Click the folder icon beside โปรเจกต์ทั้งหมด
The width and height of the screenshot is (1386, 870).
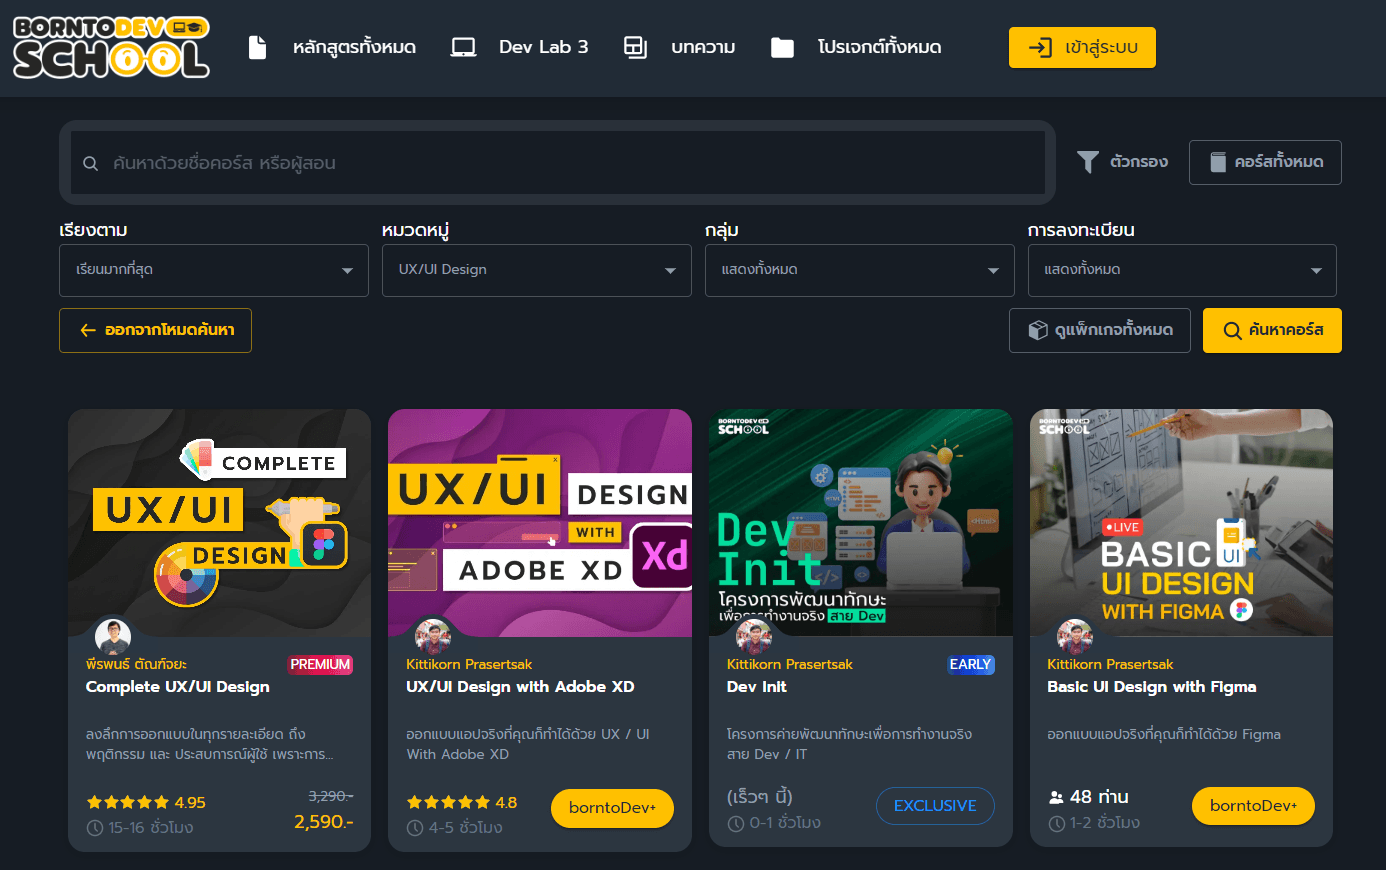point(783,46)
